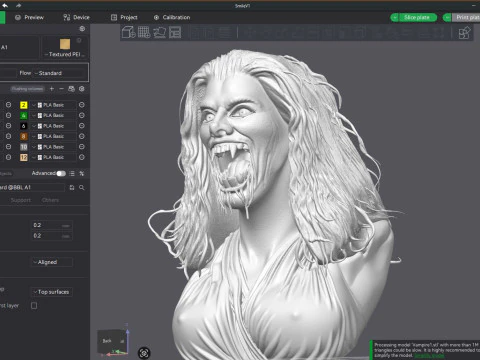Click green color swatch of filament 4

click(24, 115)
